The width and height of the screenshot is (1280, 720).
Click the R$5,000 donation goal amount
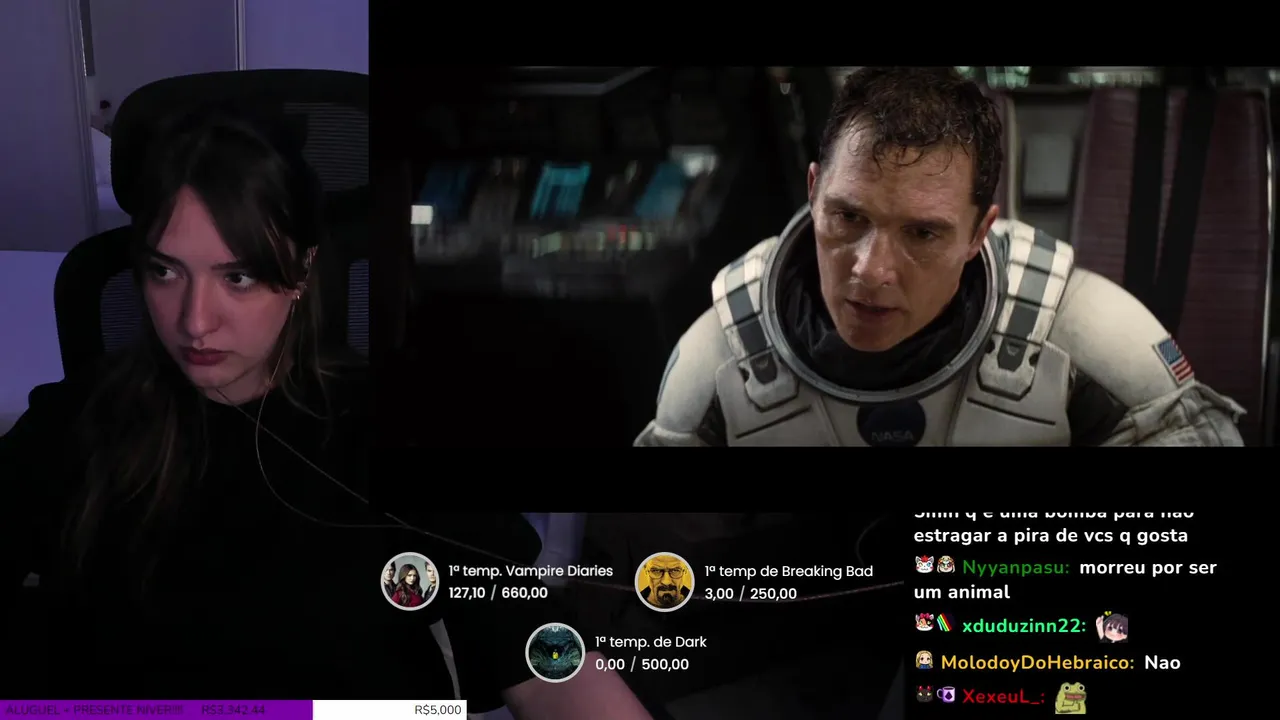438,710
